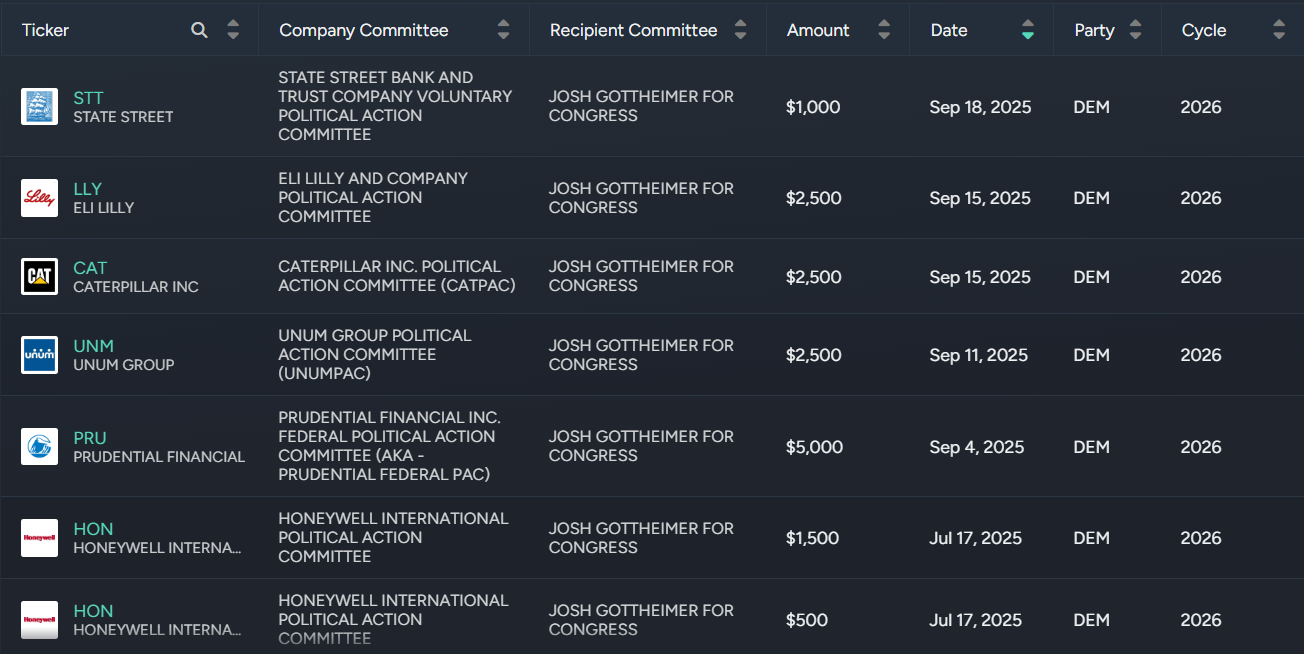The height and width of the screenshot is (654, 1304).
Task: Click the first Honeywell logo for $1,500 row
Action: pyautogui.click(x=40, y=538)
